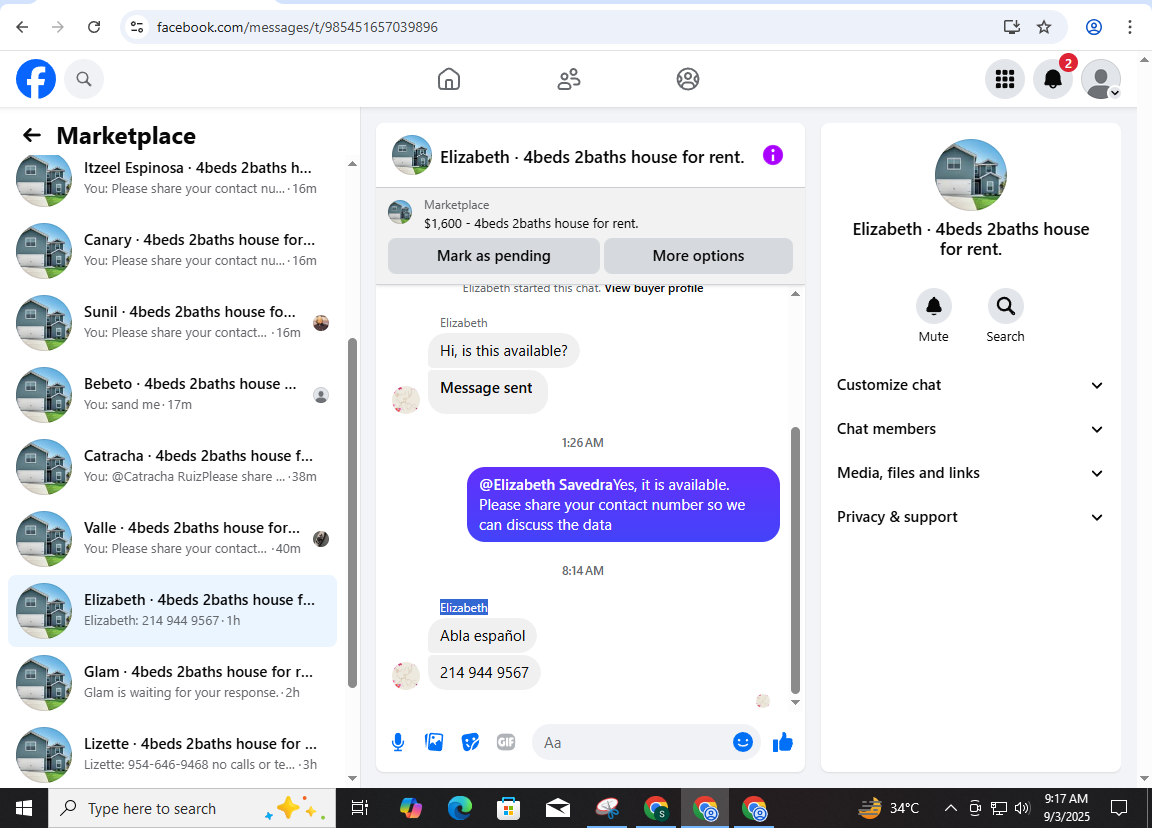Bookmark this page with star icon
The height and width of the screenshot is (828, 1152).
[x=1044, y=27]
